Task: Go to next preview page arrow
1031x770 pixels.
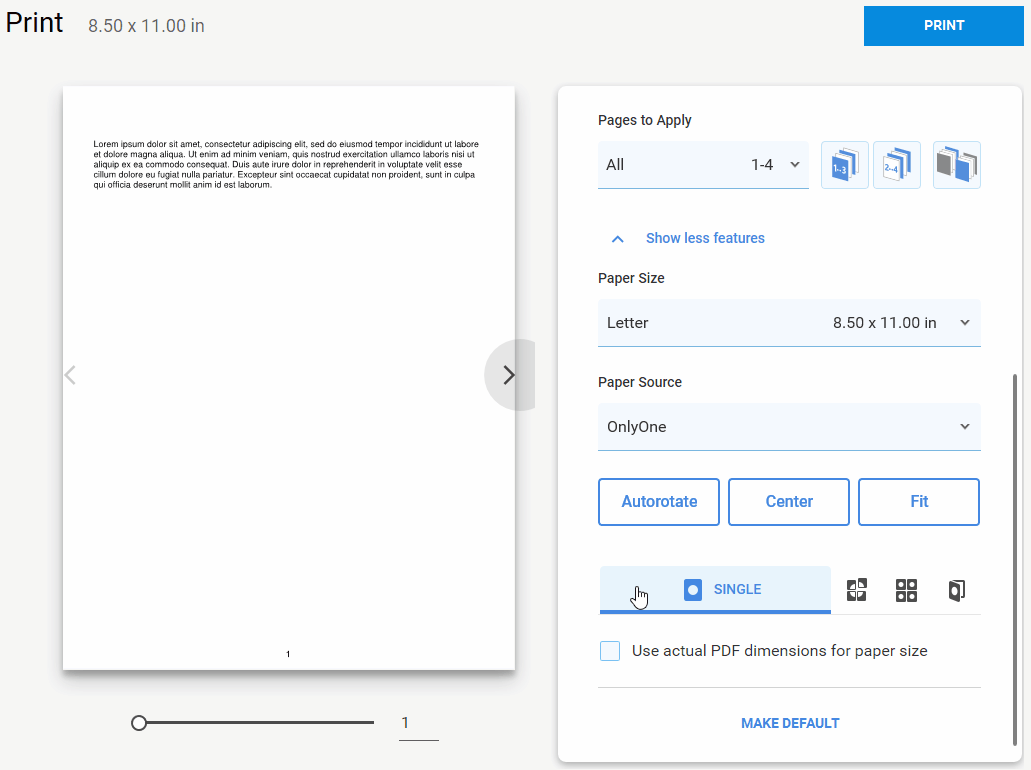Action: coord(509,375)
